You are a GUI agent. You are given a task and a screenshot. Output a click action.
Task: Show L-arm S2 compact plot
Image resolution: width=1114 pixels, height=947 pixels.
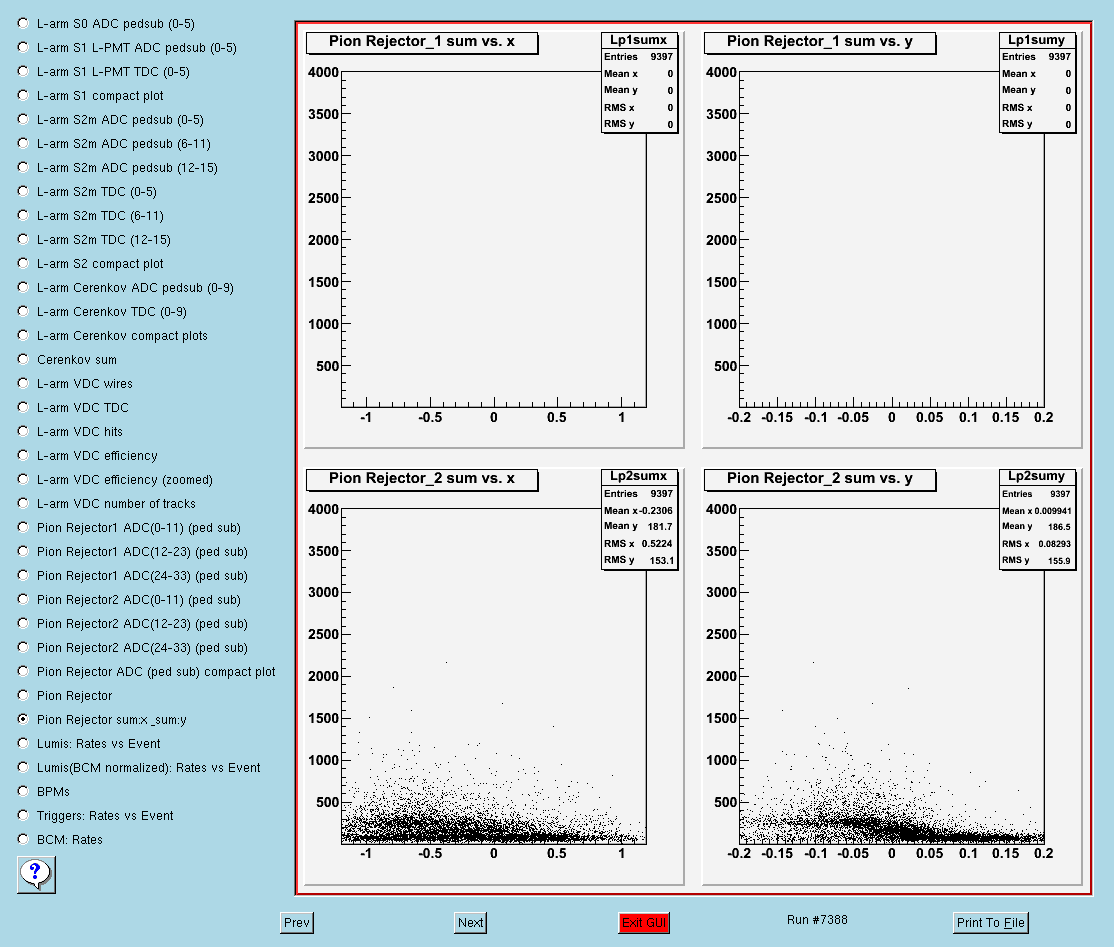pos(23,264)
